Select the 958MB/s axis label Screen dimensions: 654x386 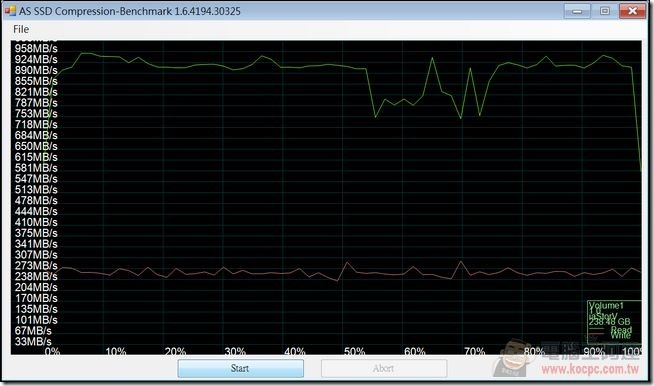point(36,48)
